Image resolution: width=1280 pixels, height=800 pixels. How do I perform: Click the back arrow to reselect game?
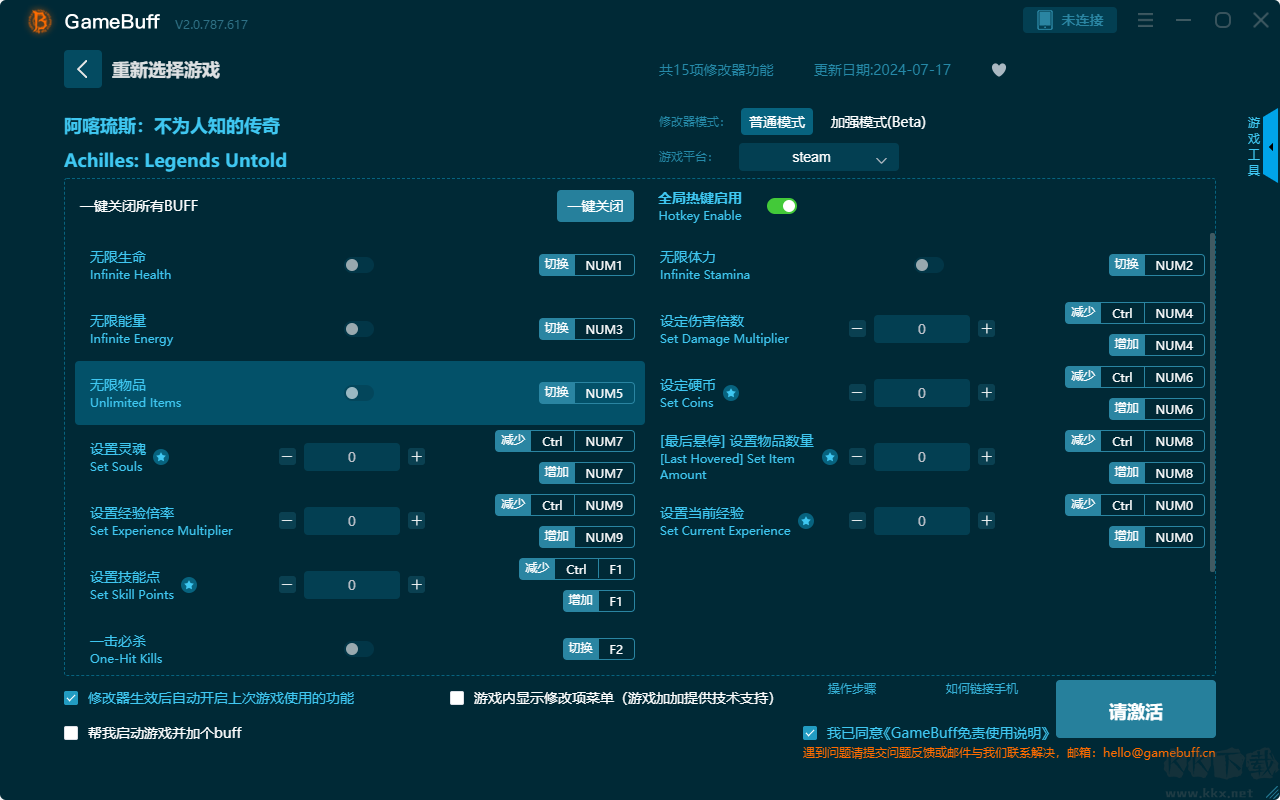83,69
